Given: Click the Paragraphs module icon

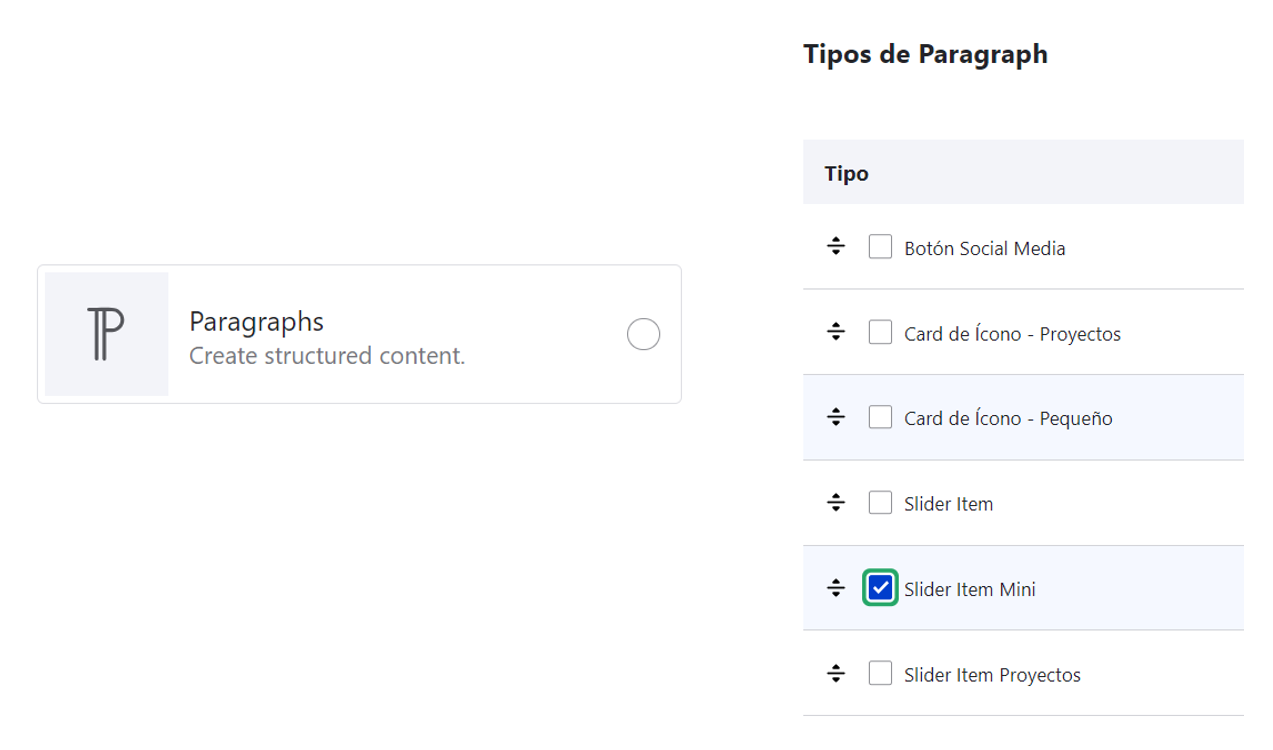Looking at the screenshot, I should point(106,334).
